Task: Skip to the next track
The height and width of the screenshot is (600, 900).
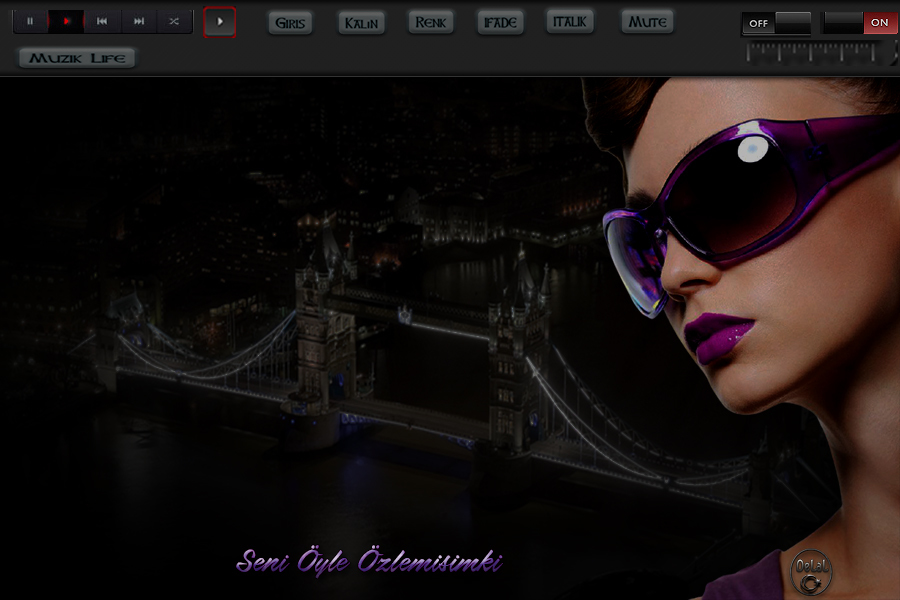Action: click(x=139, y=21)
